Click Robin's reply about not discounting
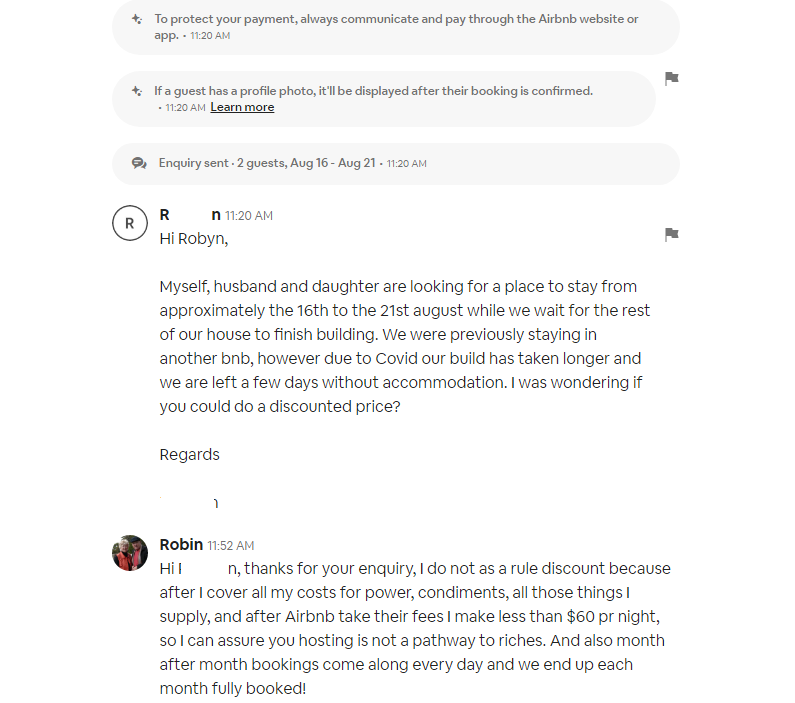This screenshot has height=703, width=795. [412, 628]
